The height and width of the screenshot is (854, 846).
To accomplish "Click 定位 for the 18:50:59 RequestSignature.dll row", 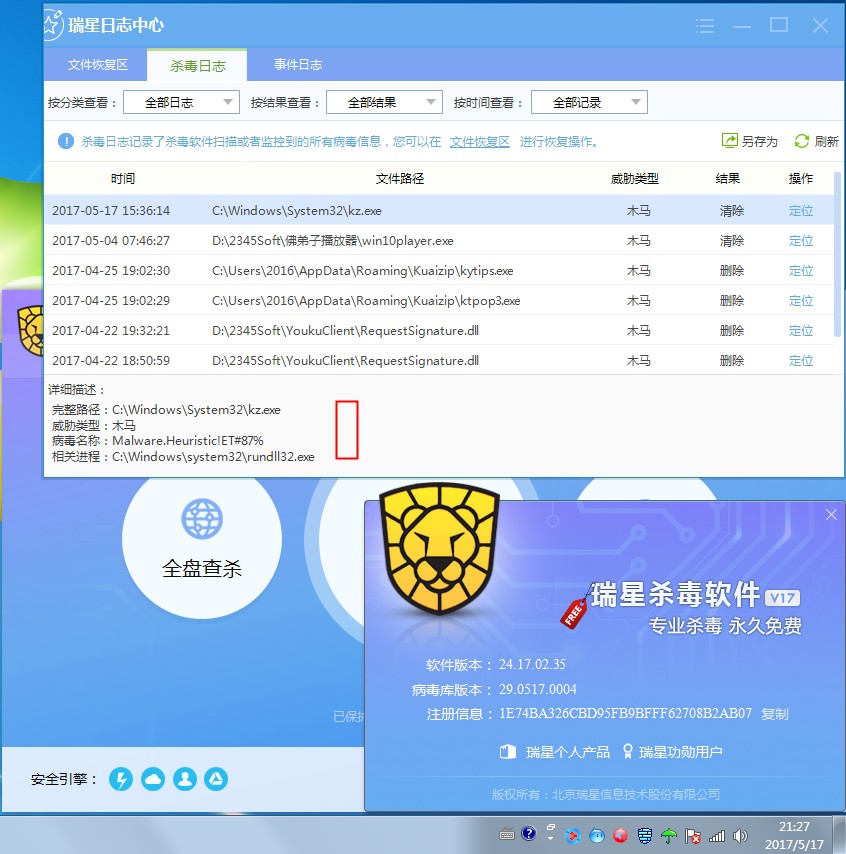I will pyautogui.click(x=801, y=361).
